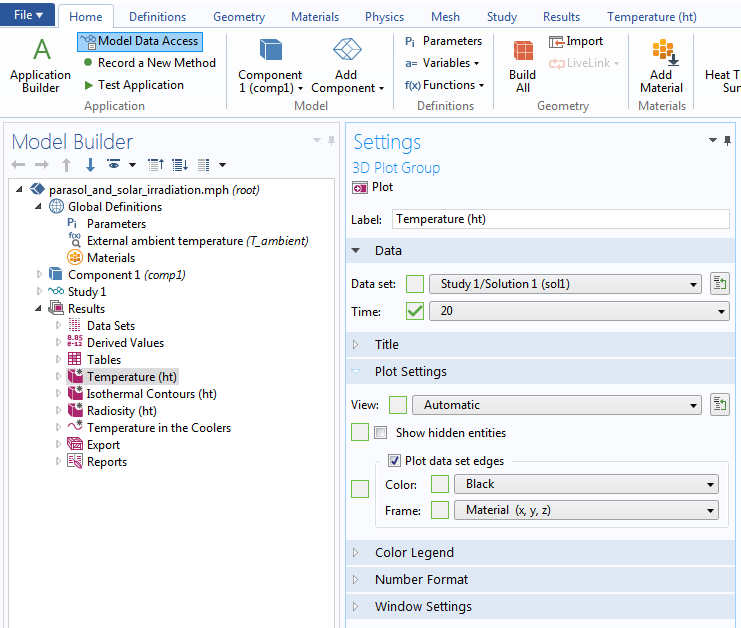Click the Label text field
Screen dimensions: 741x628
(x=560, y=219)
